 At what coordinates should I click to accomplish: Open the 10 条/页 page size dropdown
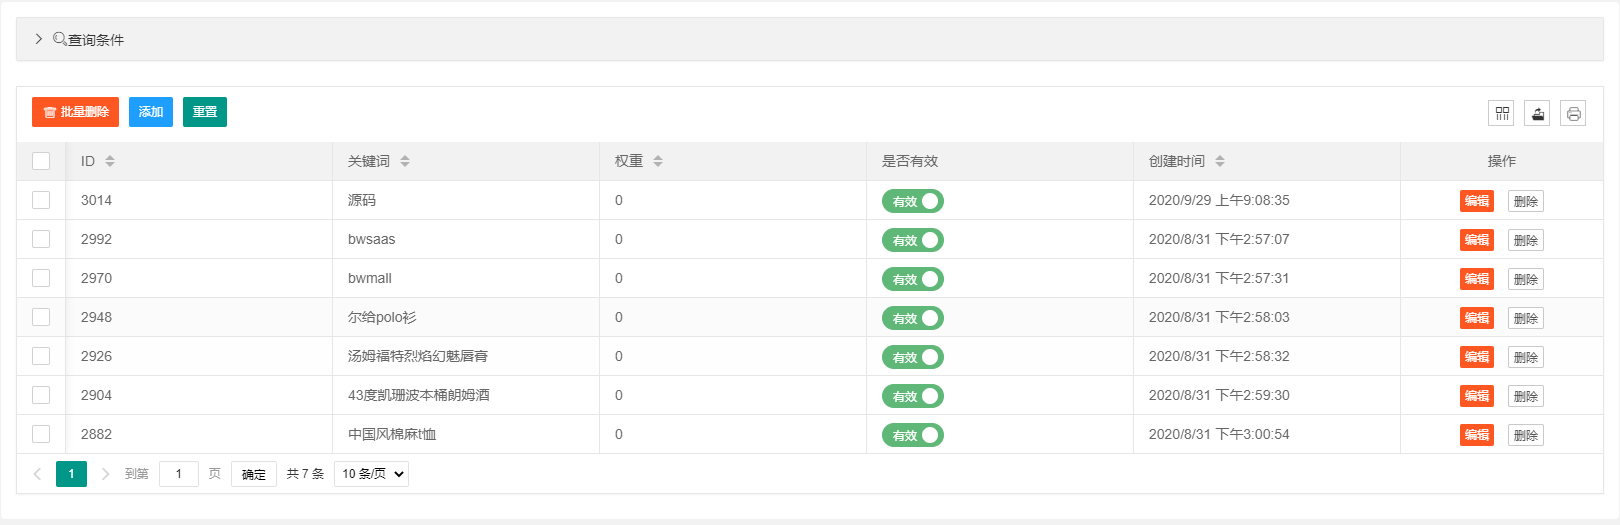371,474
